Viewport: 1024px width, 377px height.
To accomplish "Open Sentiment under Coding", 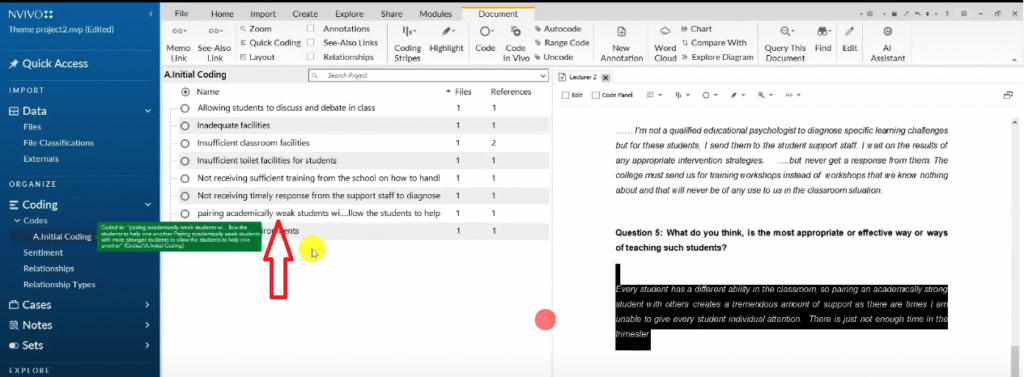I will pos(43,252).
